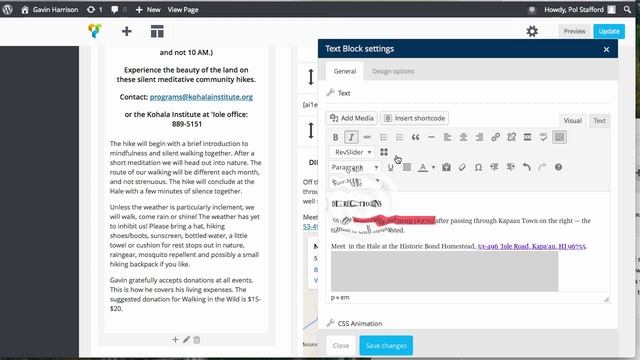The width and height of the screenshot is (640, 360).
Task: Toggle underline formatting
Action: pyautogui.click(x=391, y=167)
